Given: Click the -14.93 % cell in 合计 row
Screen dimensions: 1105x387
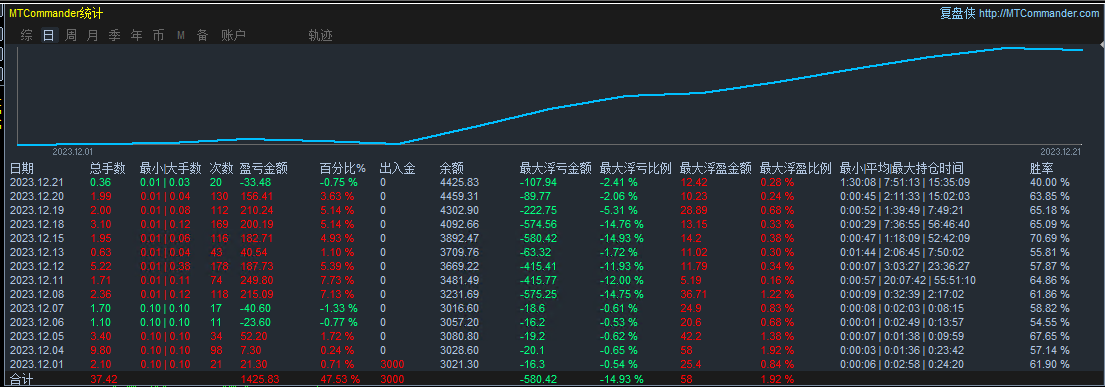Looking at the screenshot, I should point(621,379).
